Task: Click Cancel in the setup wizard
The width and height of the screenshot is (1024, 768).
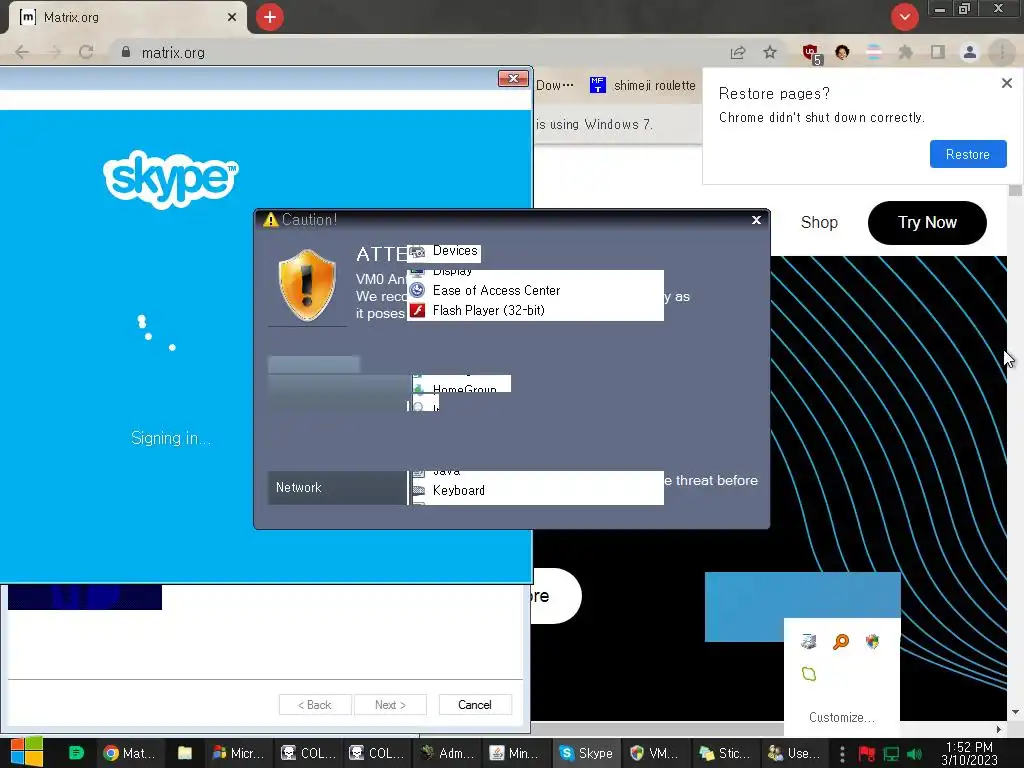Action: (x=475, y=705)
